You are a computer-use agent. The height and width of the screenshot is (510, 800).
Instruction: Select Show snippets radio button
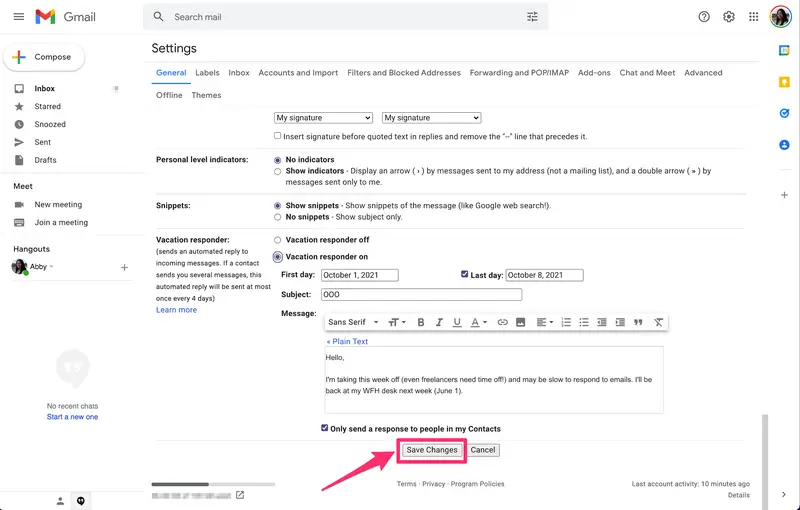tap(278, 206)
